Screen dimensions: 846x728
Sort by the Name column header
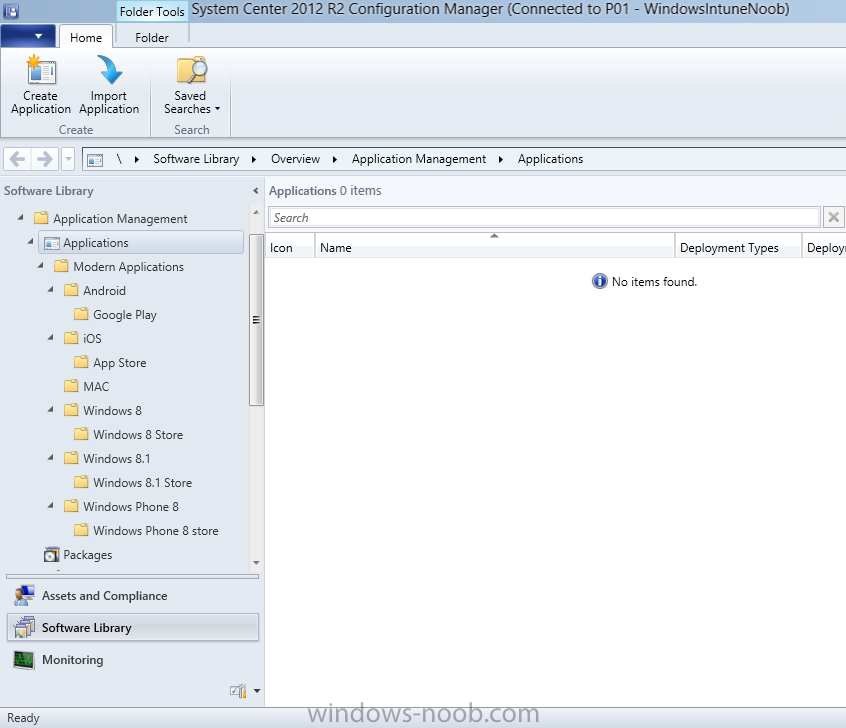[x=494, y=247]
